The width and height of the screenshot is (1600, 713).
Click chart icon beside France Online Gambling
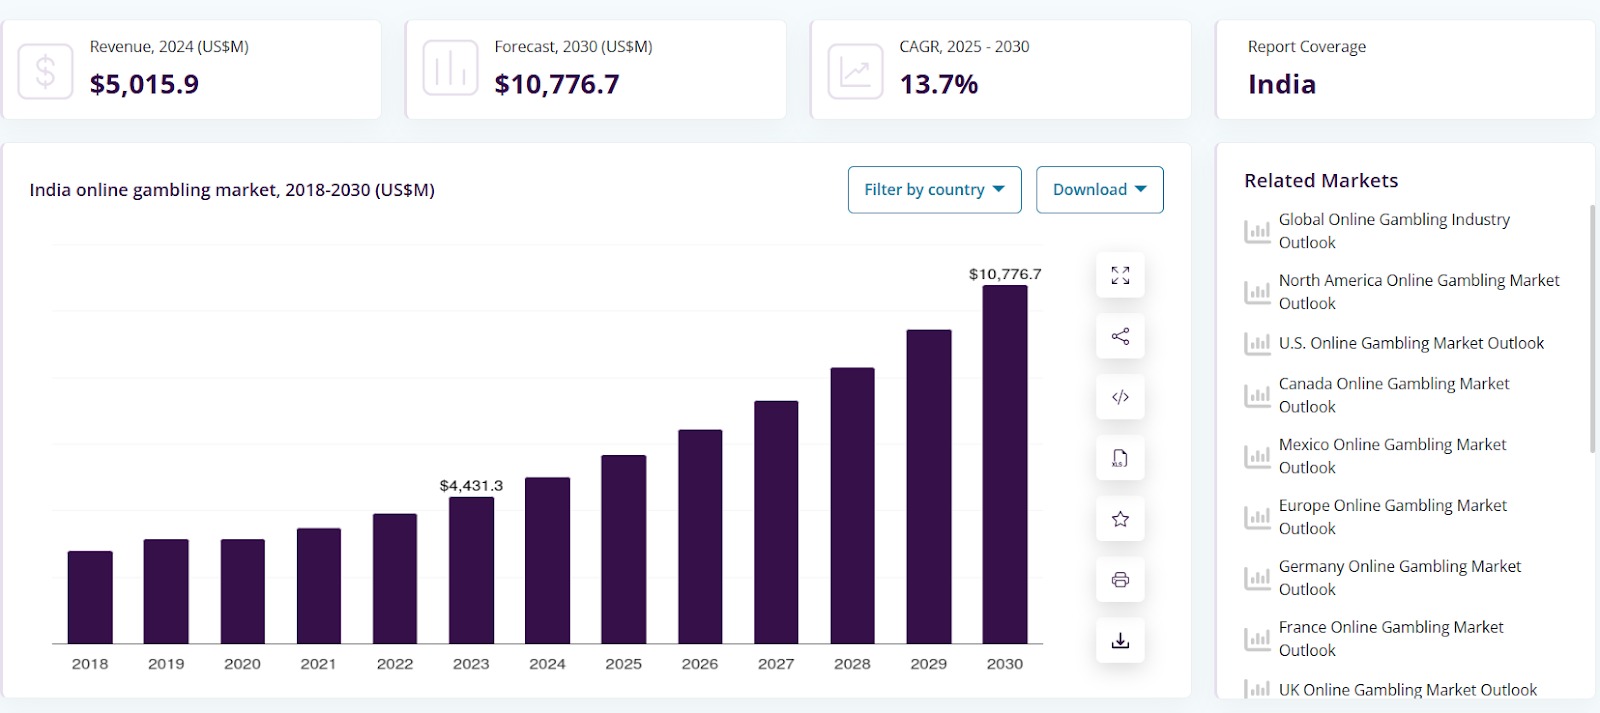(x=1257, y=639)
